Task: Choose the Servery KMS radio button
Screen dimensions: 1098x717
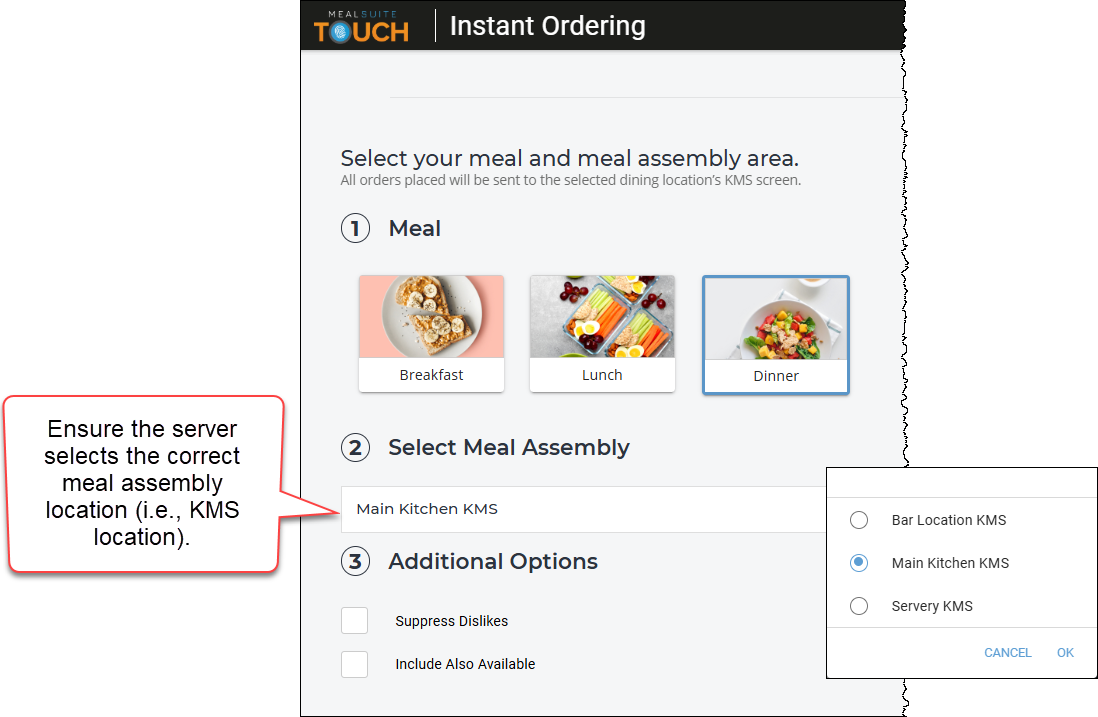Action: 859,606
